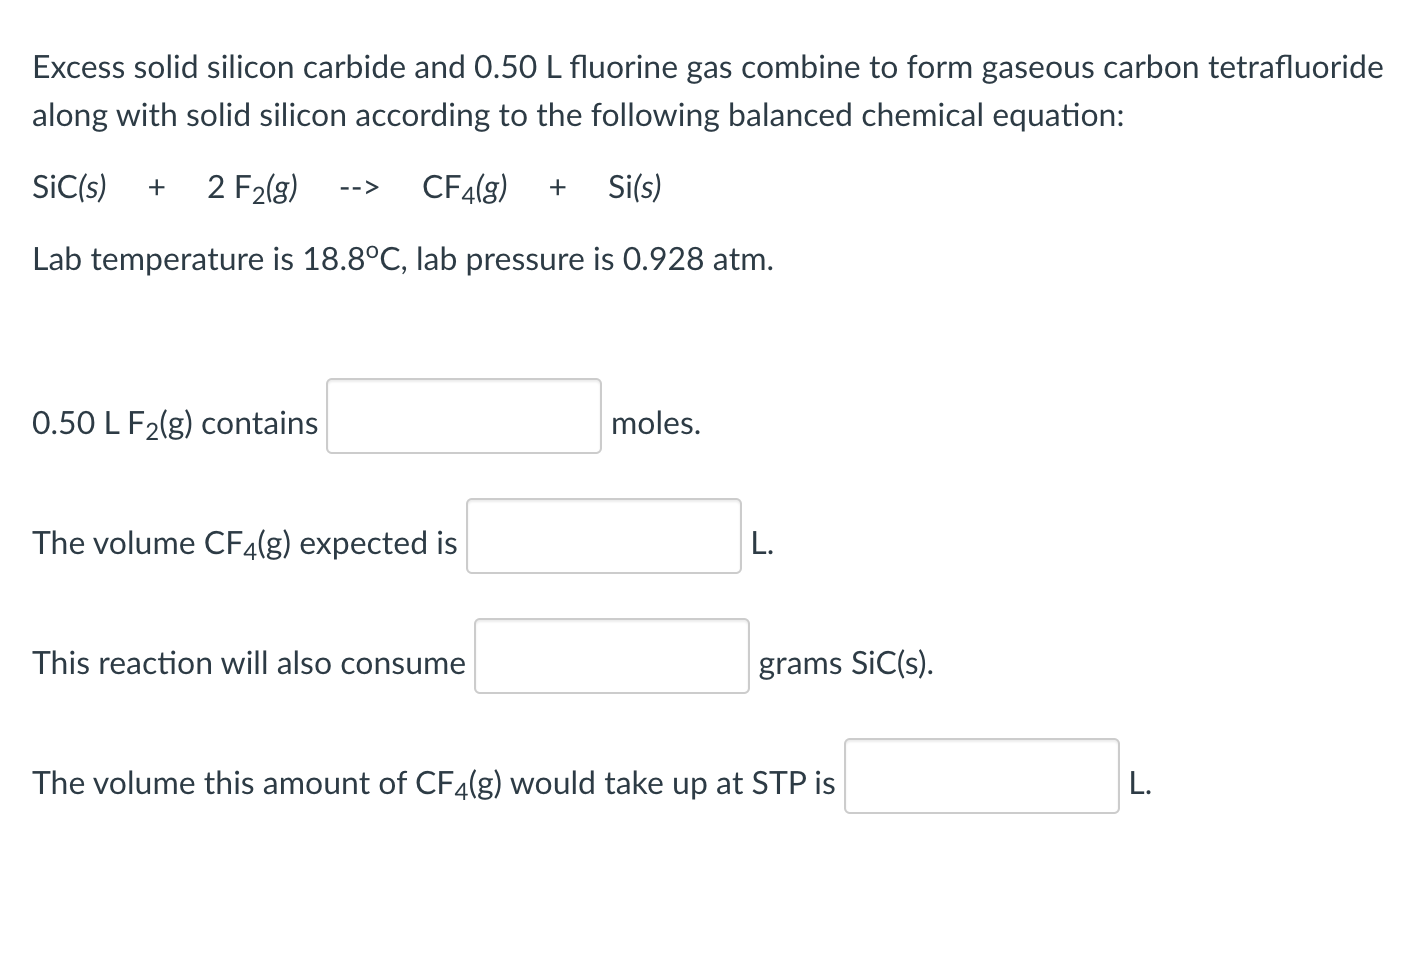Click the lab temperature 18.8°C text line
The height and width of the screenshot is (972, 1402).
(403, 260)
